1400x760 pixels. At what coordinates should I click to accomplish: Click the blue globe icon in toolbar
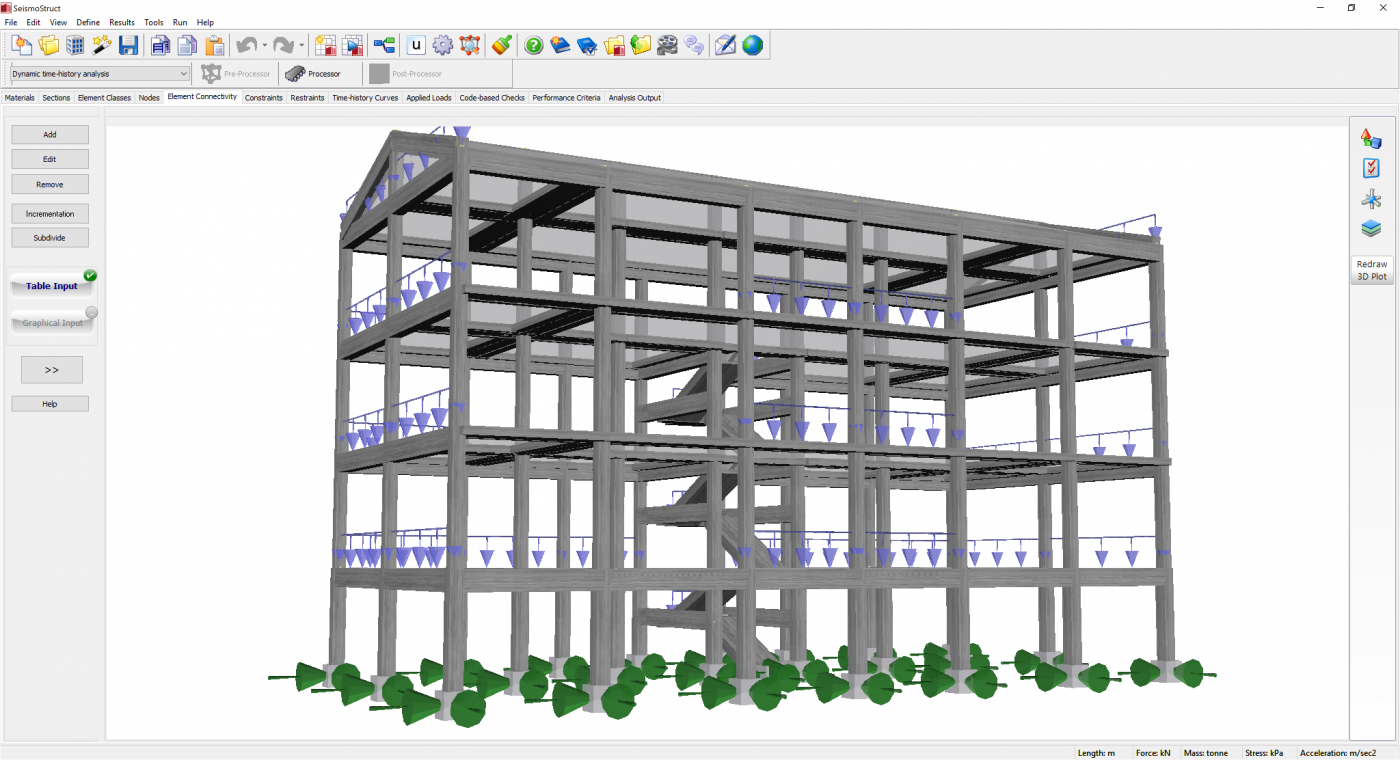tap(752, 45)
